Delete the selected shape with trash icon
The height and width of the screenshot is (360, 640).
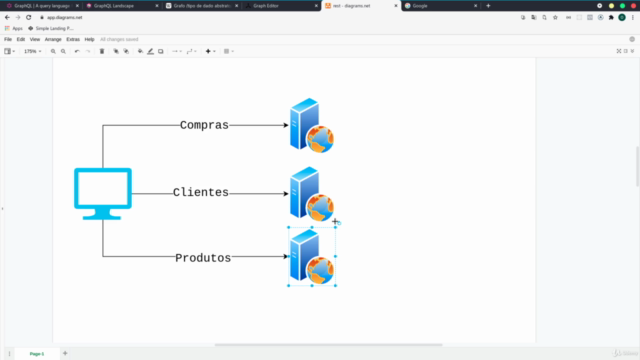(102, 51)
